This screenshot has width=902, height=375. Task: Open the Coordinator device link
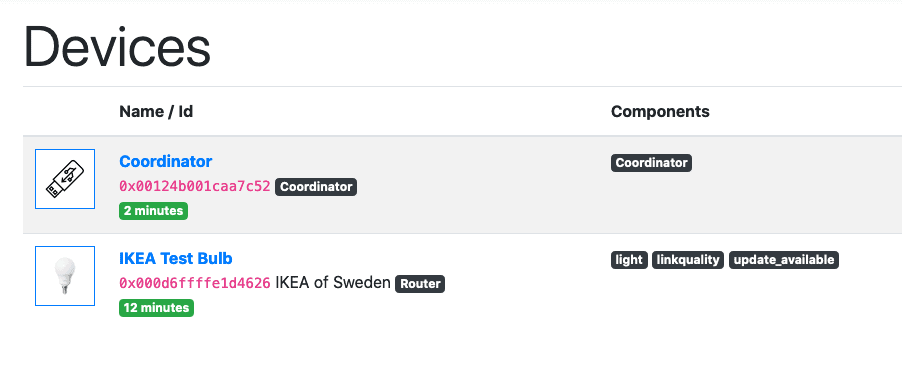coord(166,162)
